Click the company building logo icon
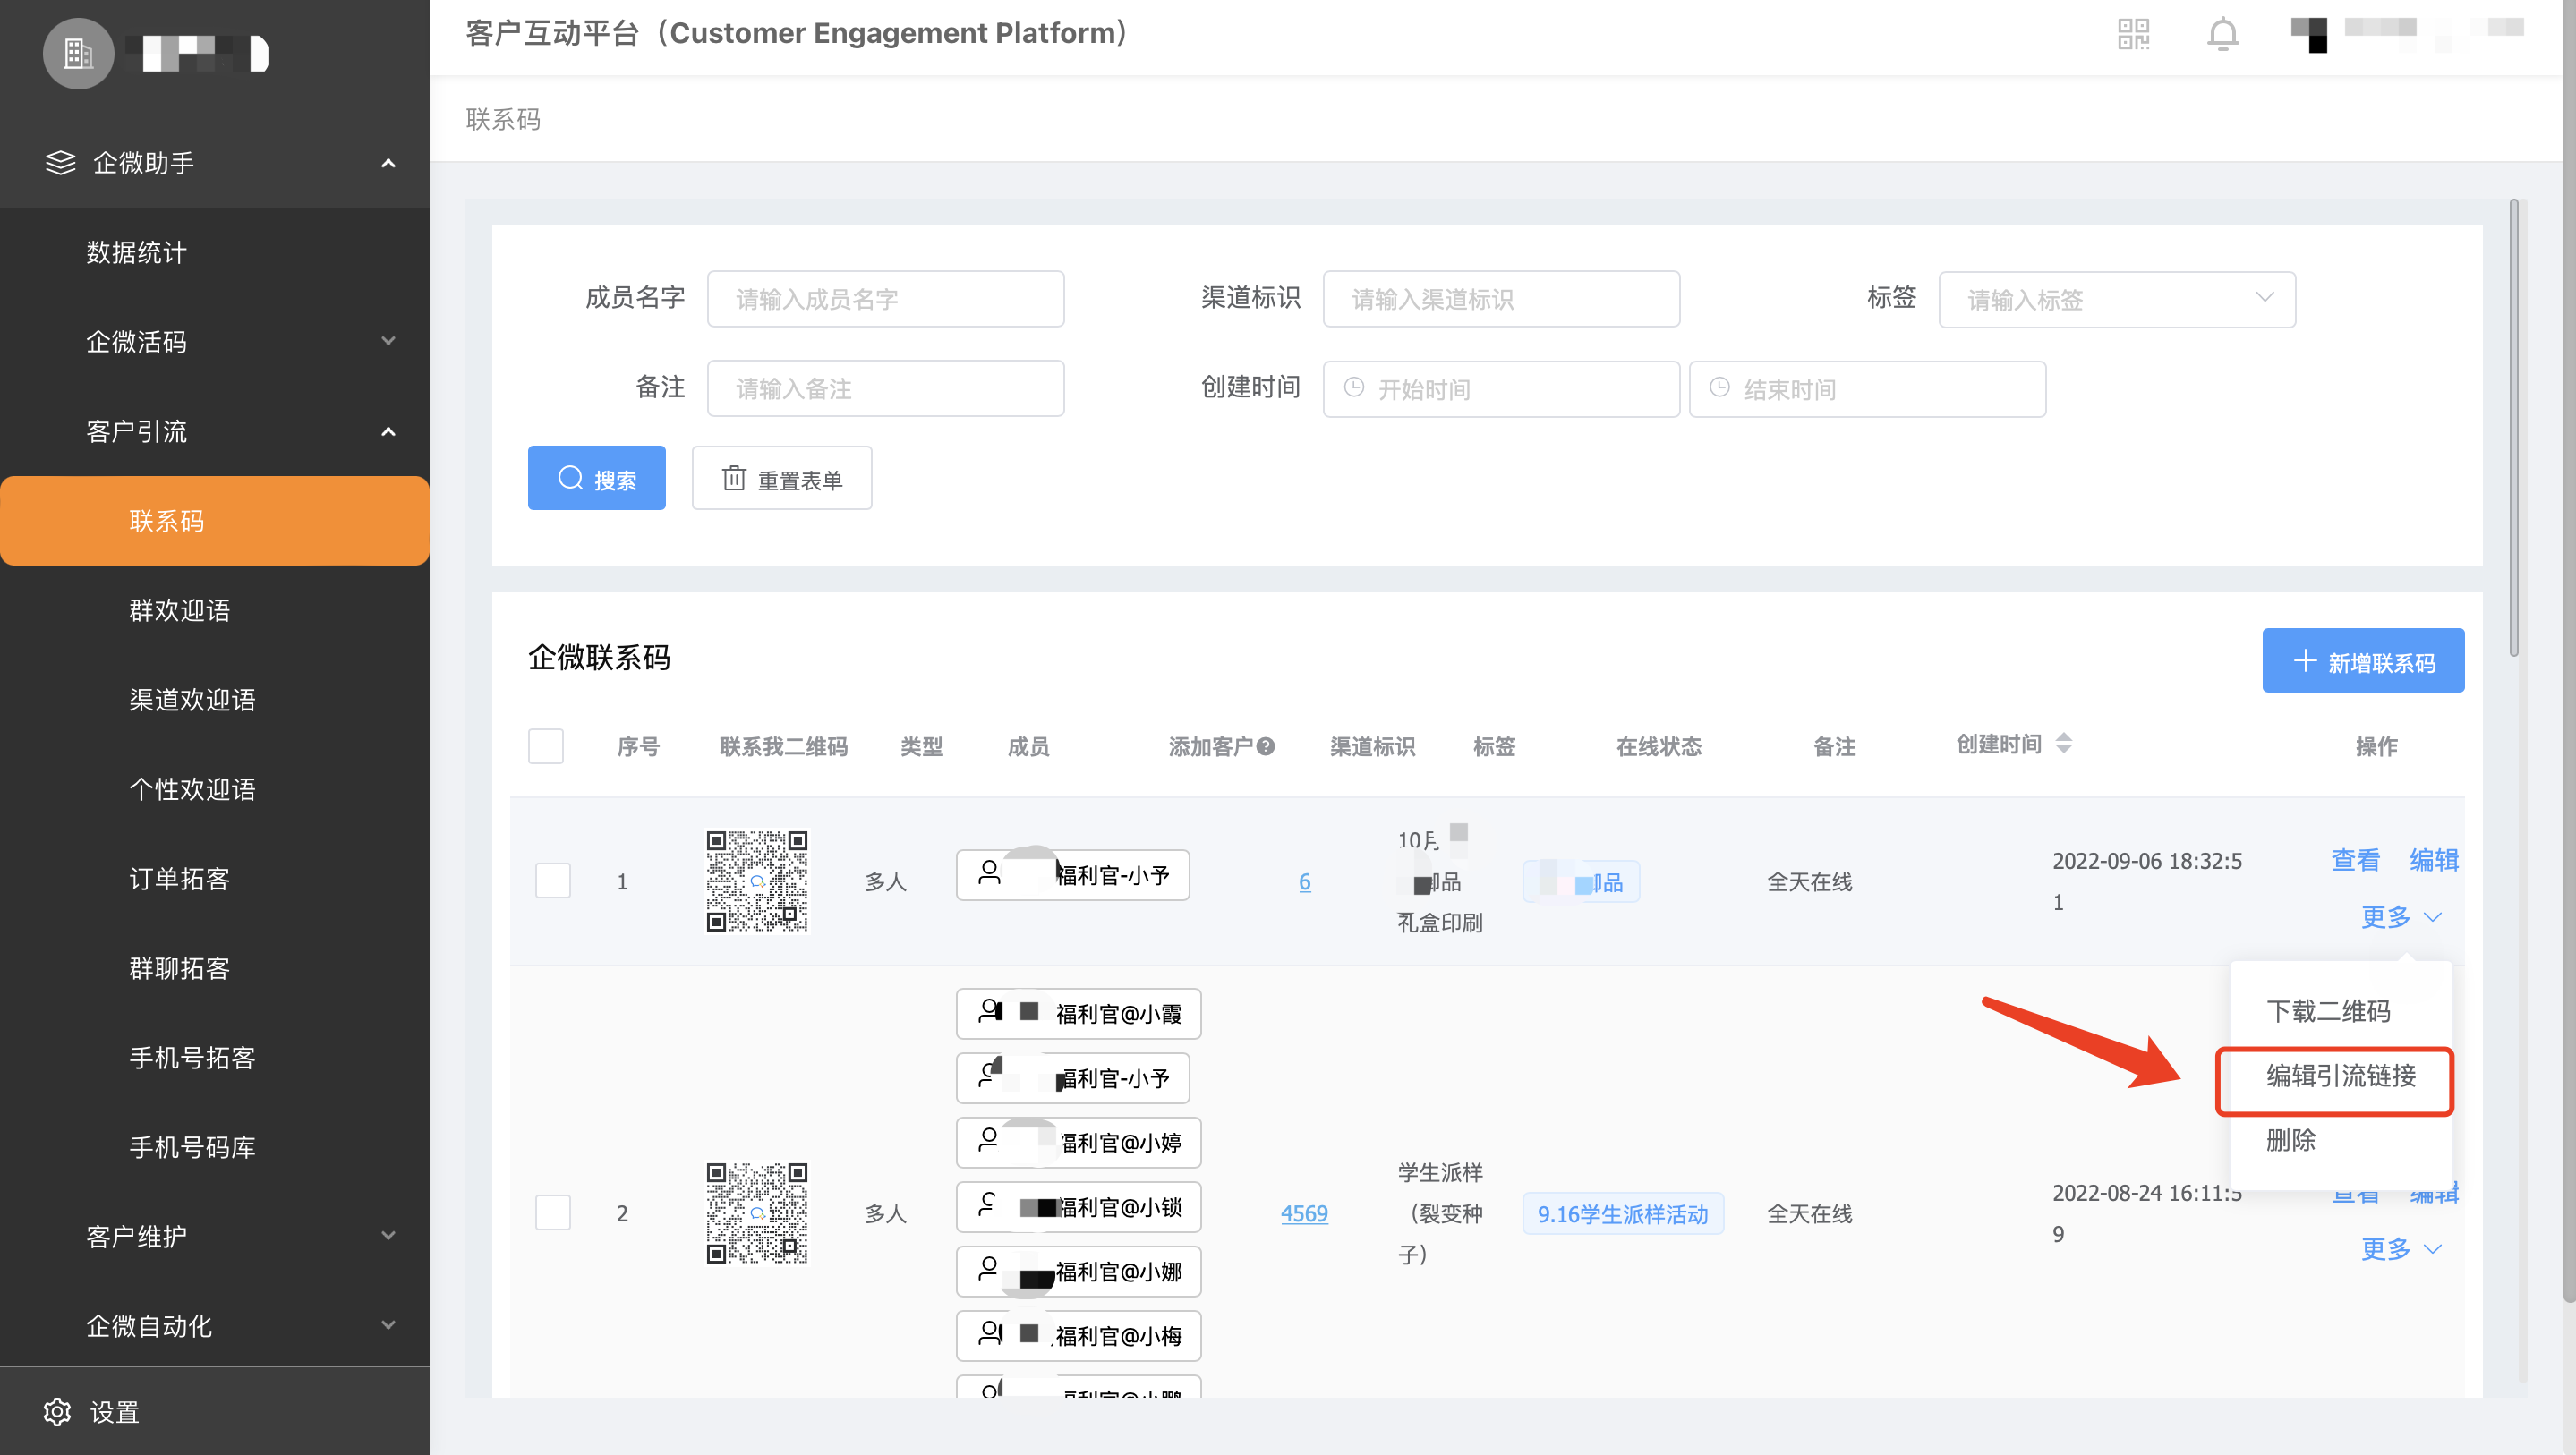The height and width of the screenshot is (1455, 2576). (78, 53)
